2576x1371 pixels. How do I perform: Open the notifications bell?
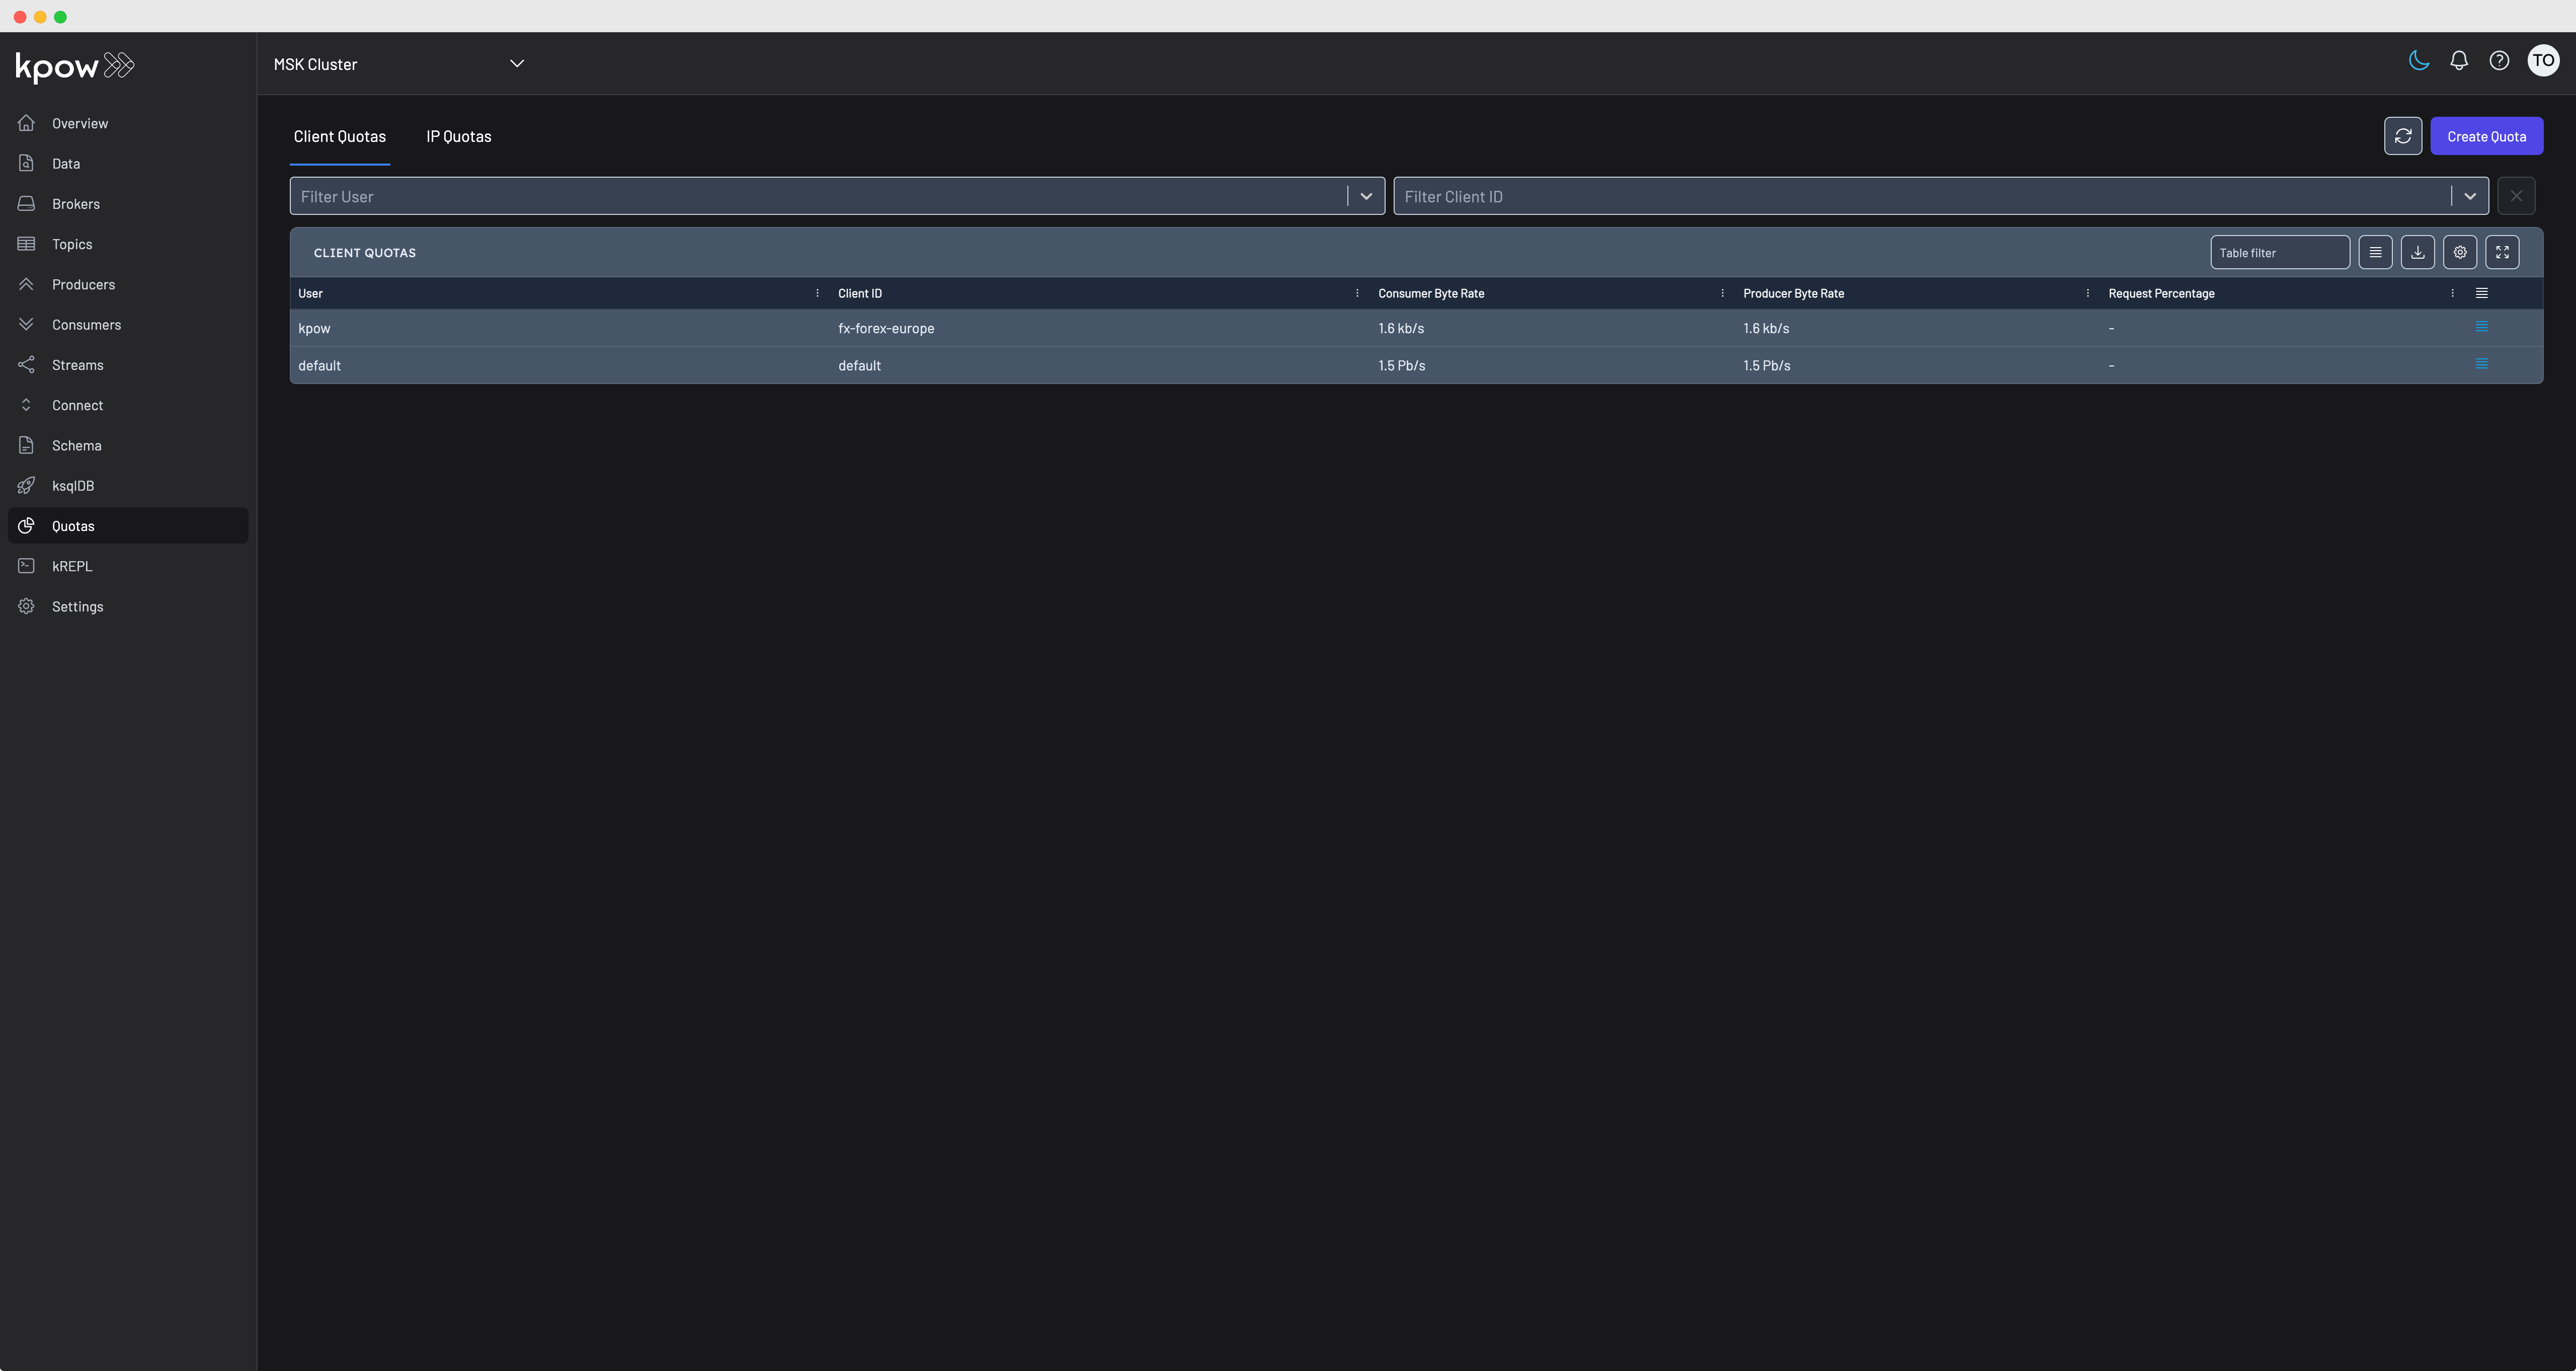[x=2459, y=60]
